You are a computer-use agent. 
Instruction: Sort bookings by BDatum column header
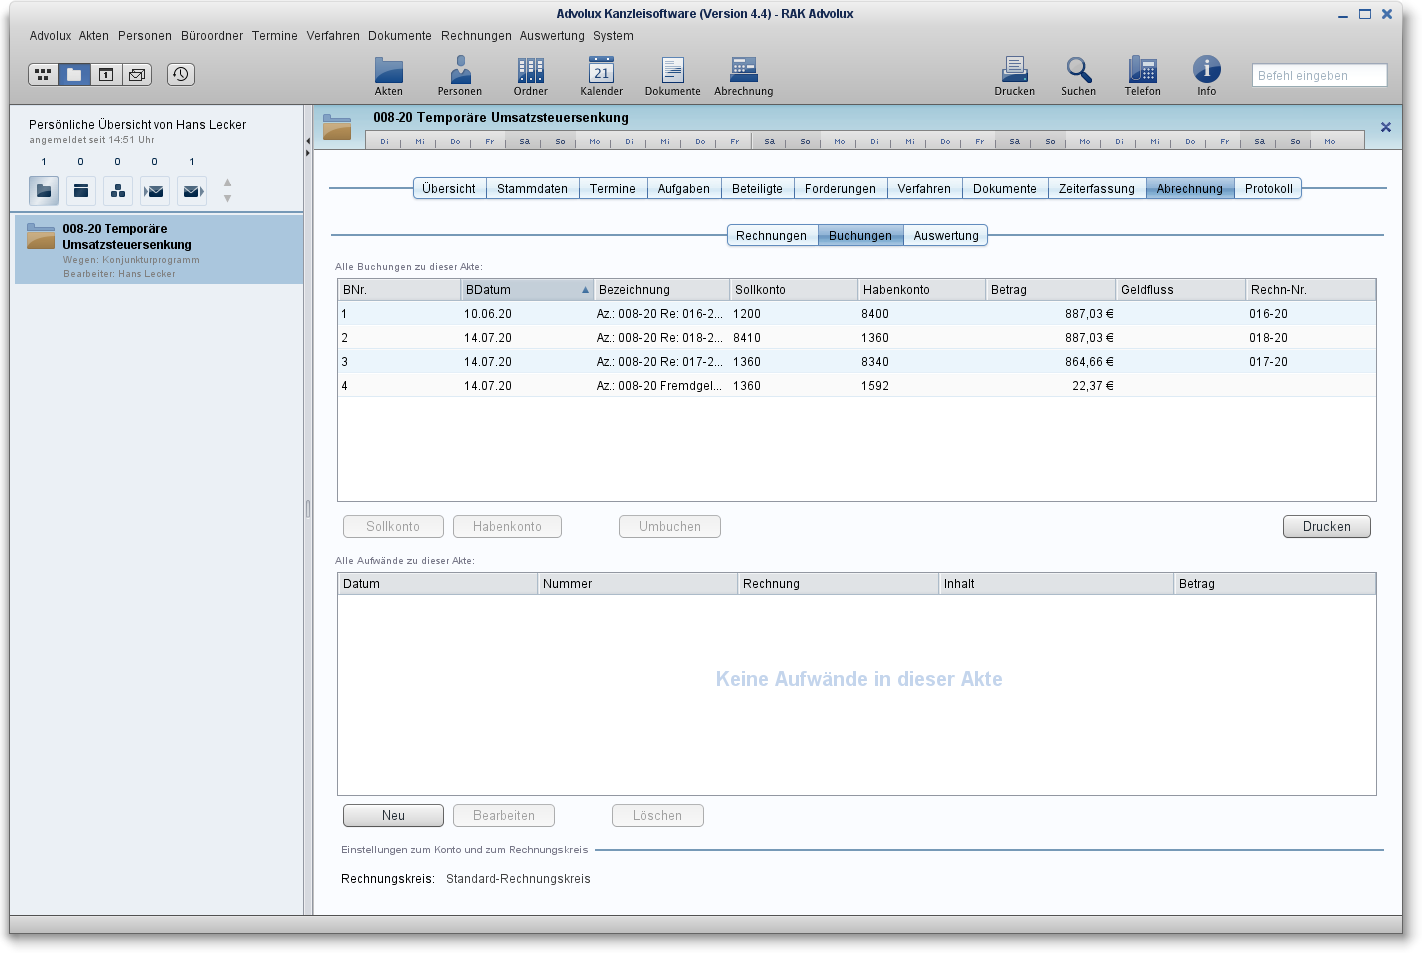(527, 290)
